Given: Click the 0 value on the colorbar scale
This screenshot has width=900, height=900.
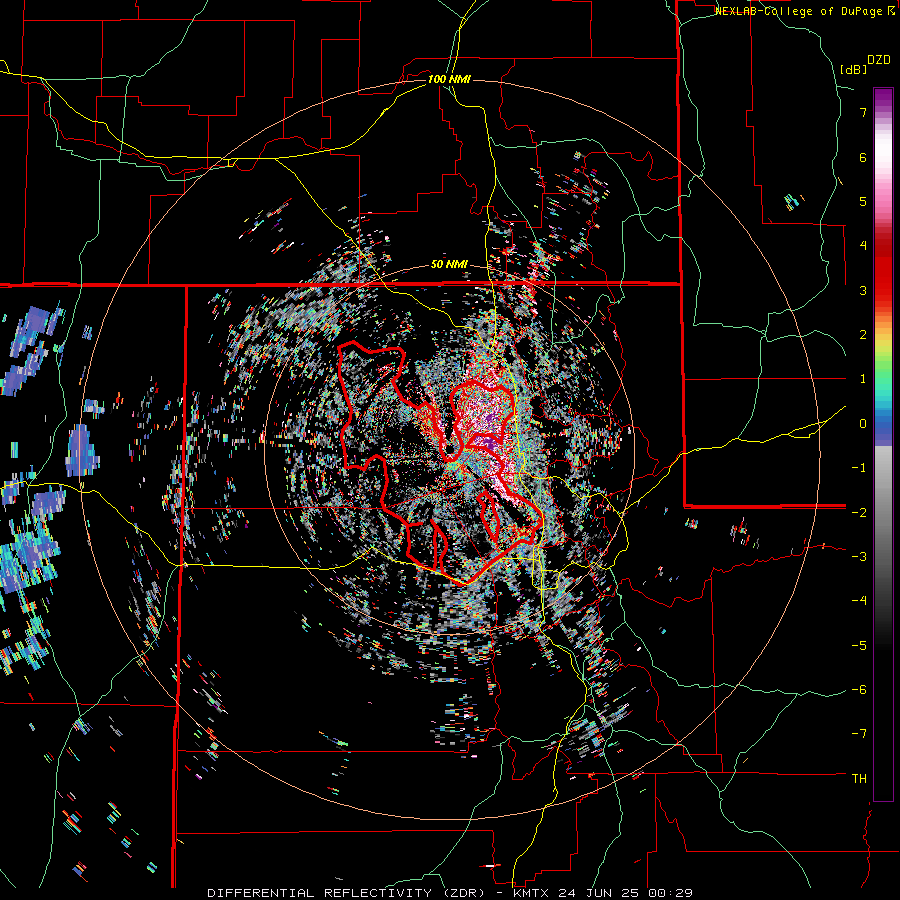Looking at the screenshot, I should pyautogui.click(x=863, y=424).
